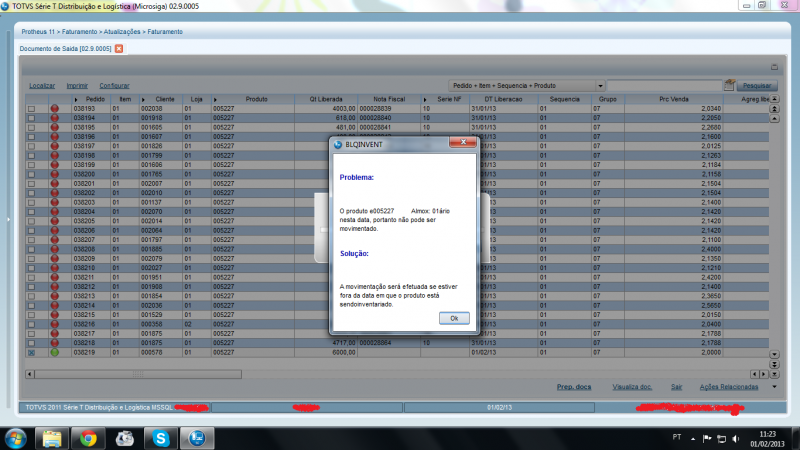This screenshot has width=800, height=450.
Task: Show hidden tray icons arrow
Action: pyautogui.click(x=693, y=438)
